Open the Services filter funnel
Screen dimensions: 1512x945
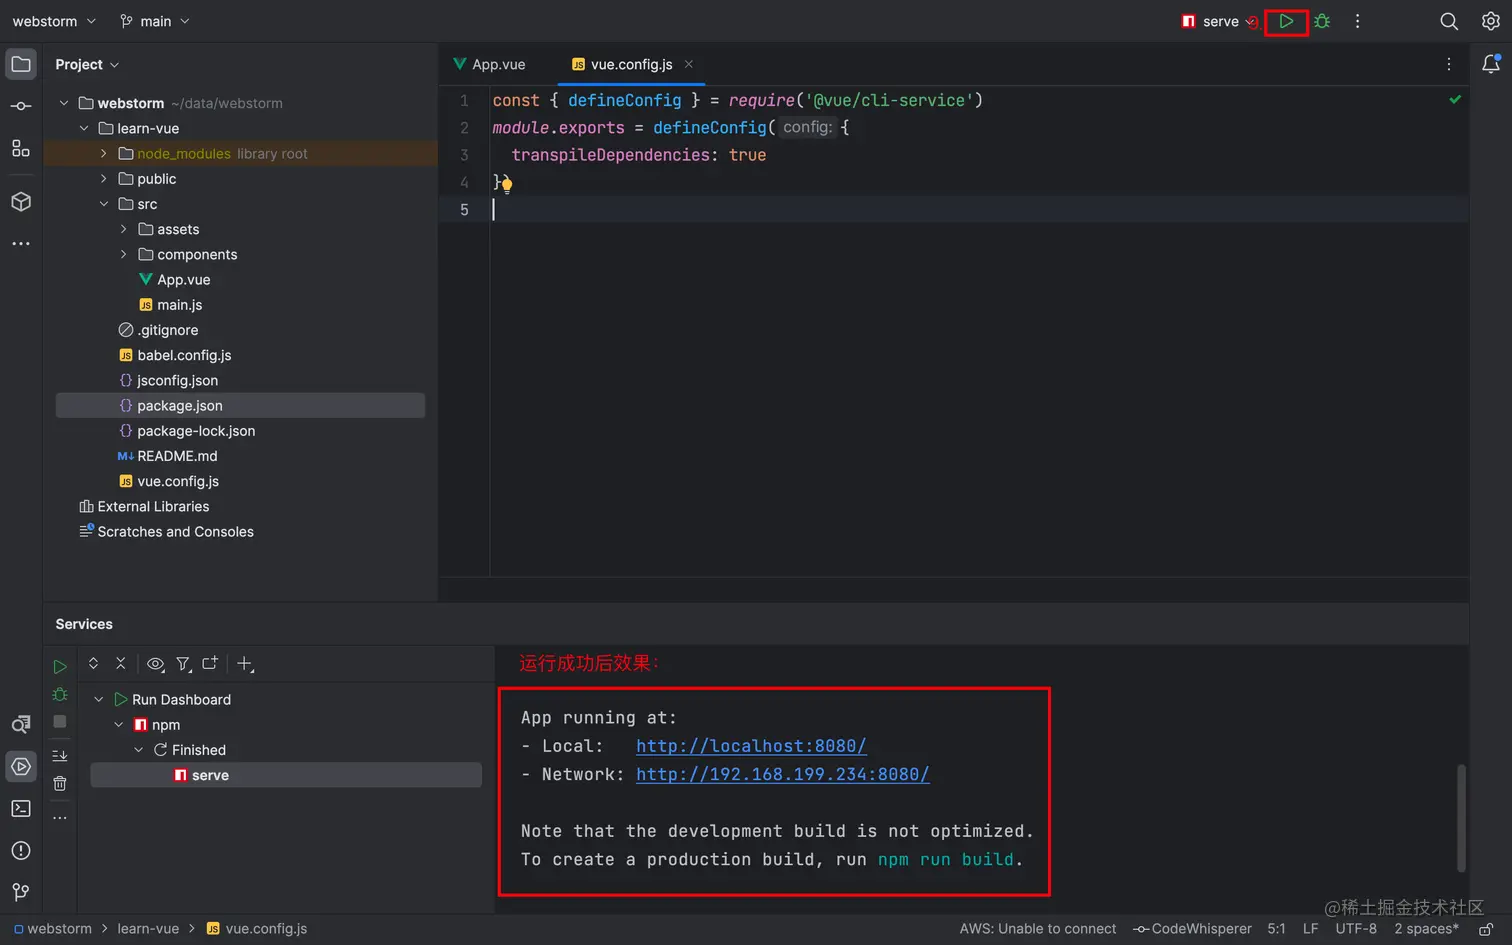click(183, 663)
